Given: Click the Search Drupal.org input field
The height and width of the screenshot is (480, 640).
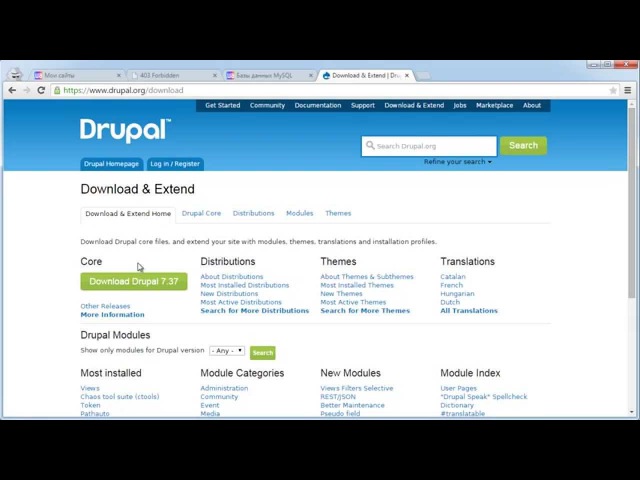Looking at the screenshot, I should (x=429, y=146).
